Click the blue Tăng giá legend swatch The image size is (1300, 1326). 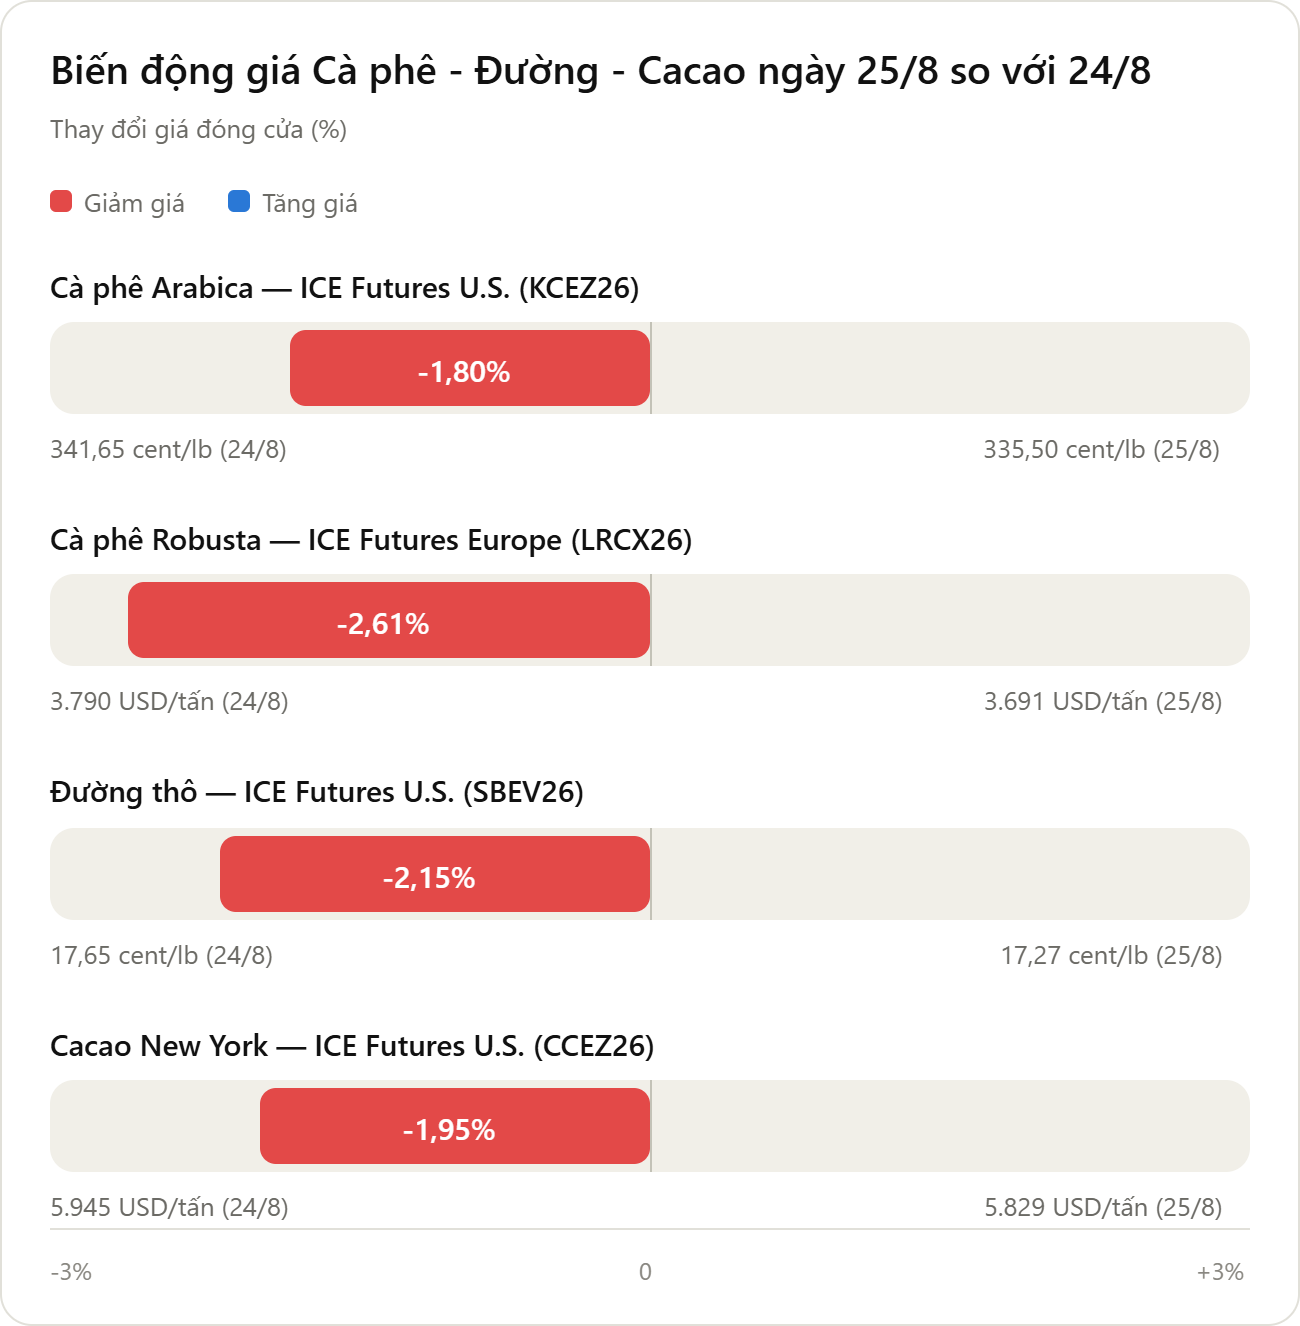point(239,202)
